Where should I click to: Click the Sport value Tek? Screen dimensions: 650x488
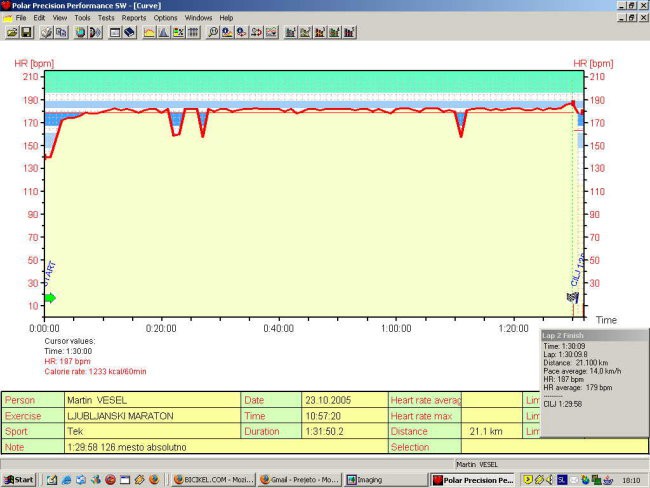(x=152, y=431)
